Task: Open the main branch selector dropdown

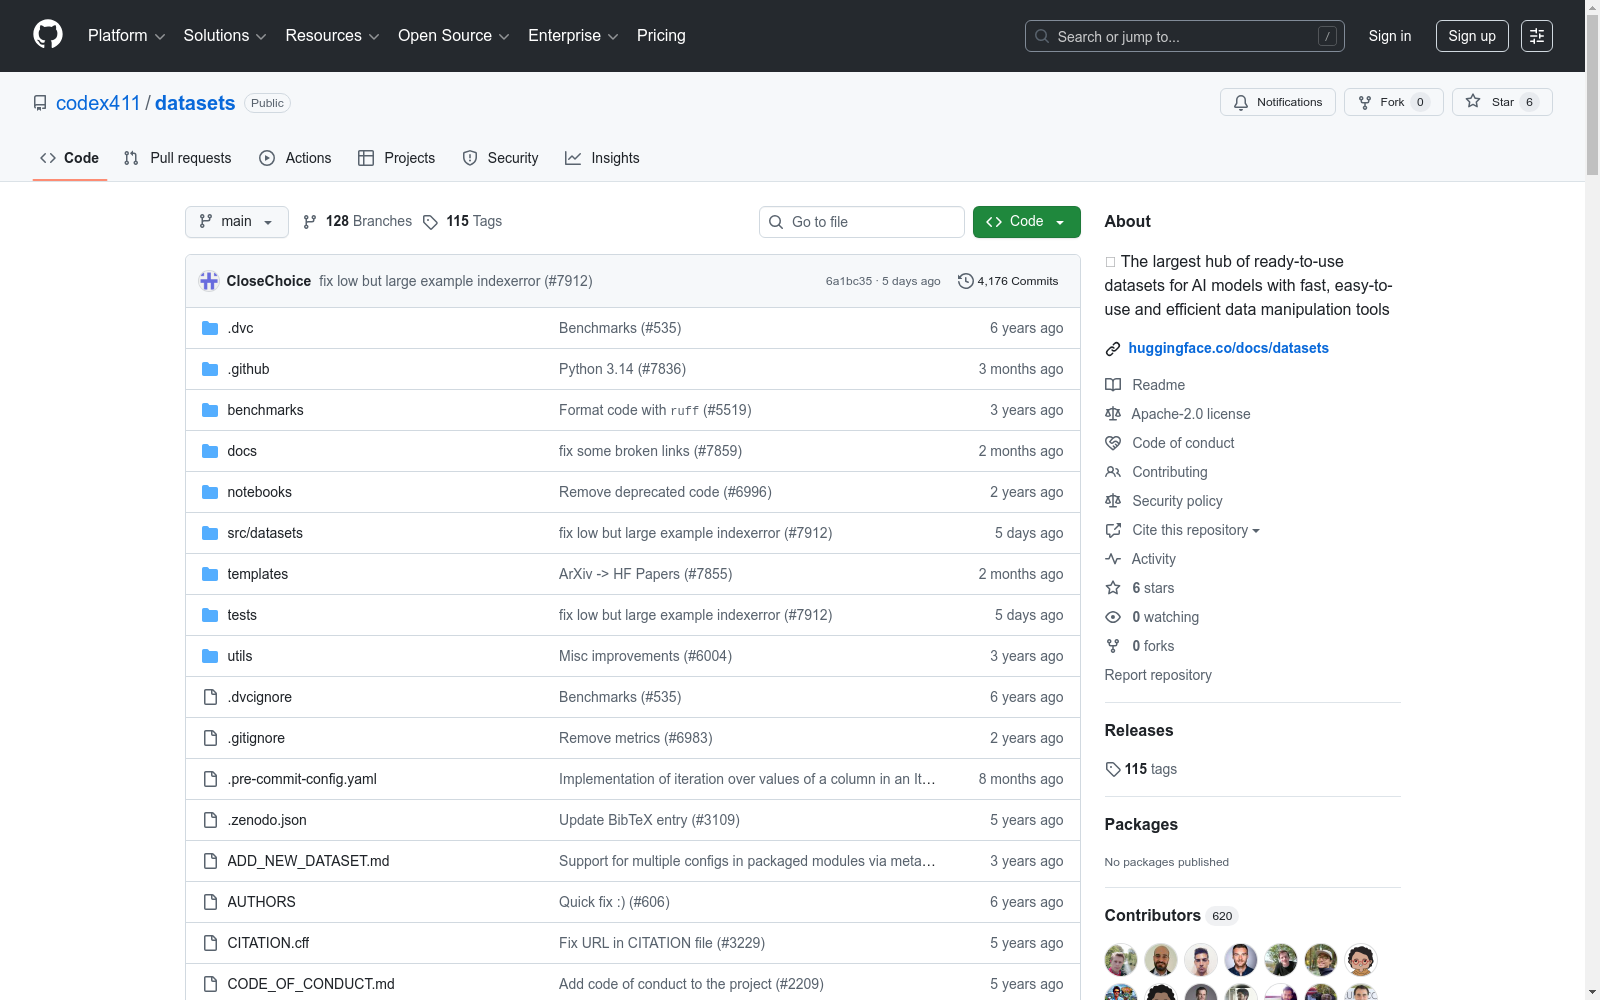Action: click(x=237, y=222)
